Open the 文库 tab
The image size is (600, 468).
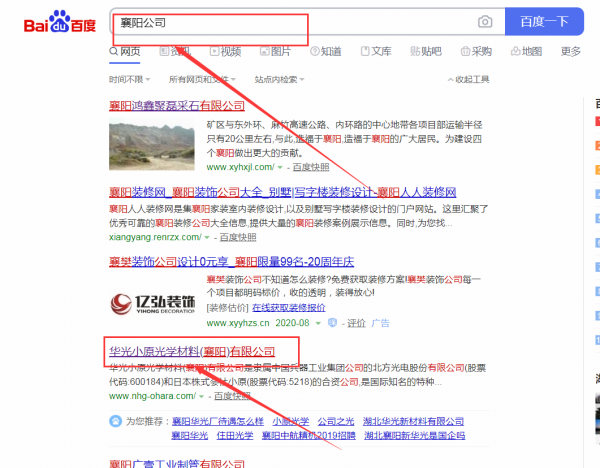tap(376, 51)
